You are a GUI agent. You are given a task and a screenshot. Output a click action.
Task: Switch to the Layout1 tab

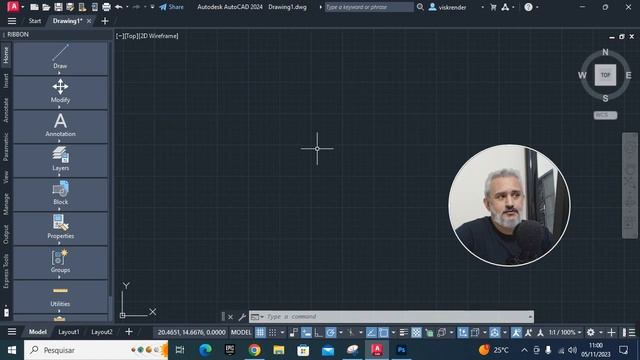tap(69, 332)
